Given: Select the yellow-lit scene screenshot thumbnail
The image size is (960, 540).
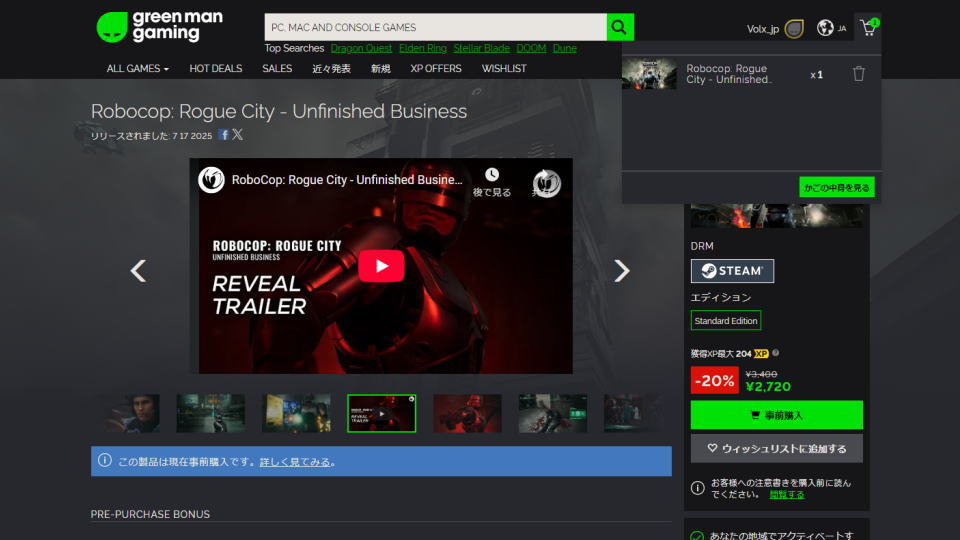Looking at the screenshot, I should click(296, 413).
